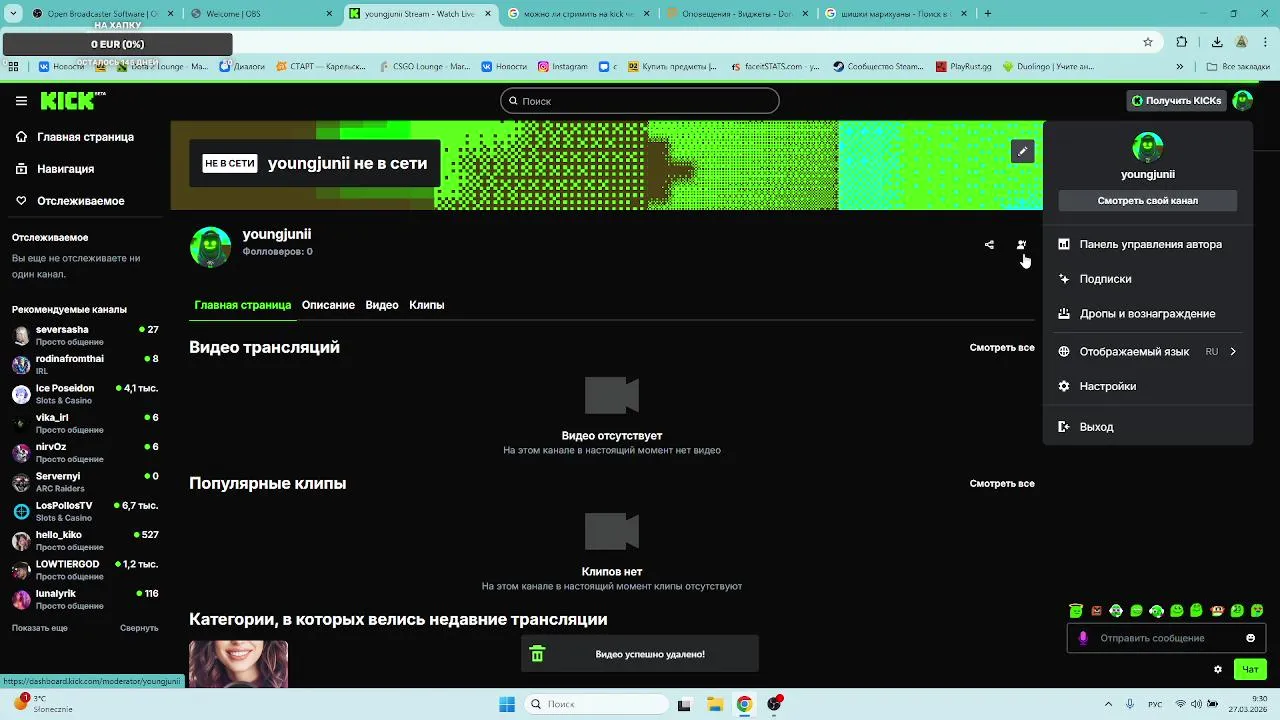The width and height of the screenshot is (1280, 720).
Task: Expand the bookmarks bar overflow chevron
Action: 1180,67
